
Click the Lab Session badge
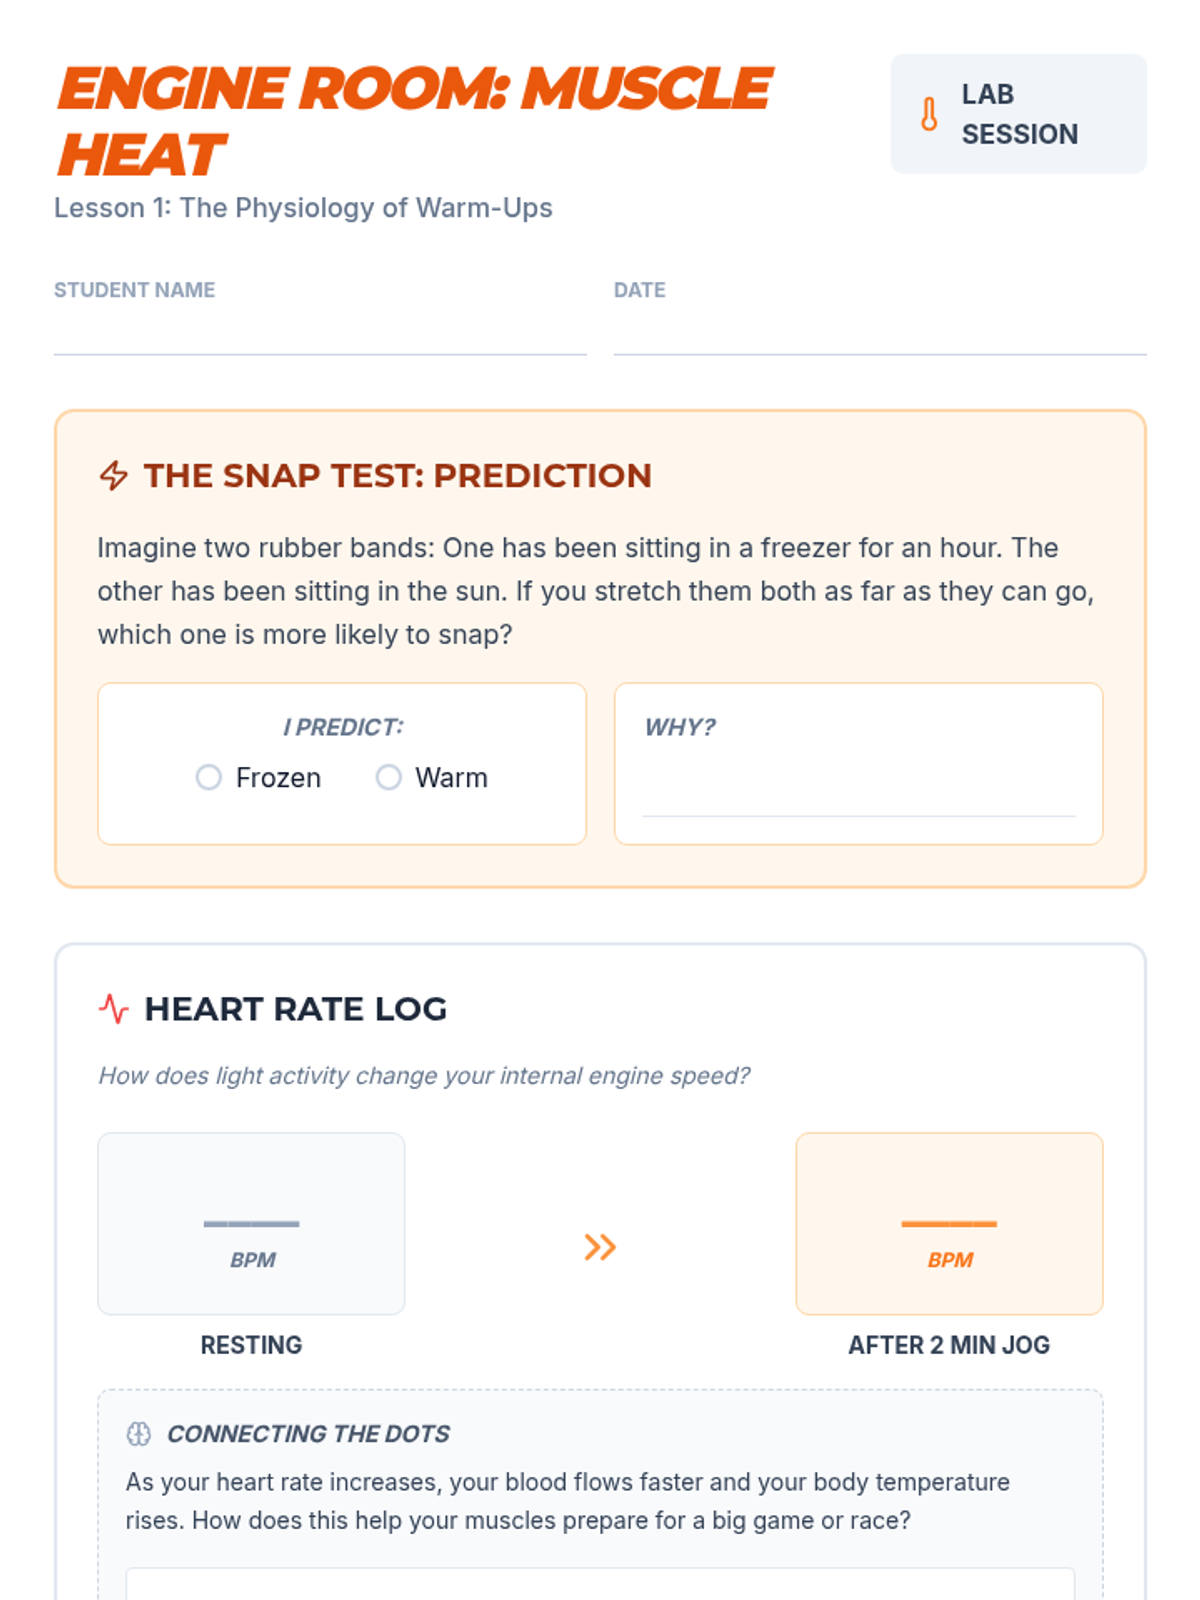click(x=1018, y=114)
